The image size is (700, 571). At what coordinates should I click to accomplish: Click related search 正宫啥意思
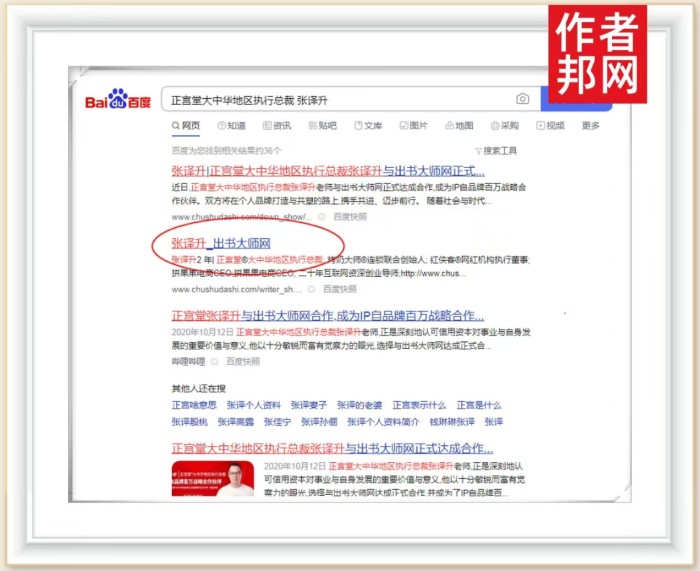(x=194, y=405)
